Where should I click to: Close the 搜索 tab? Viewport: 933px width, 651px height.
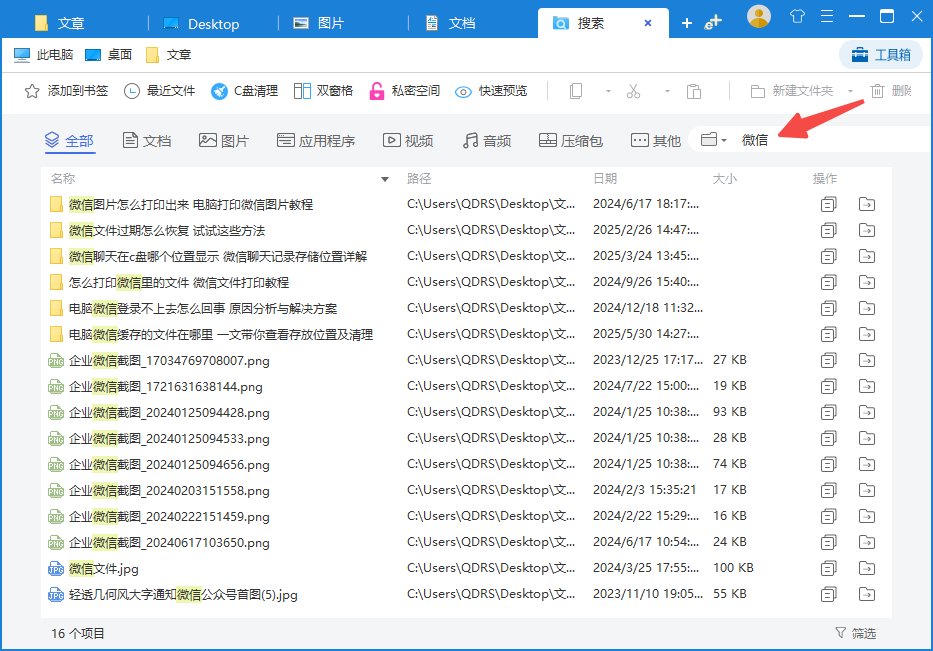(648, 23)
